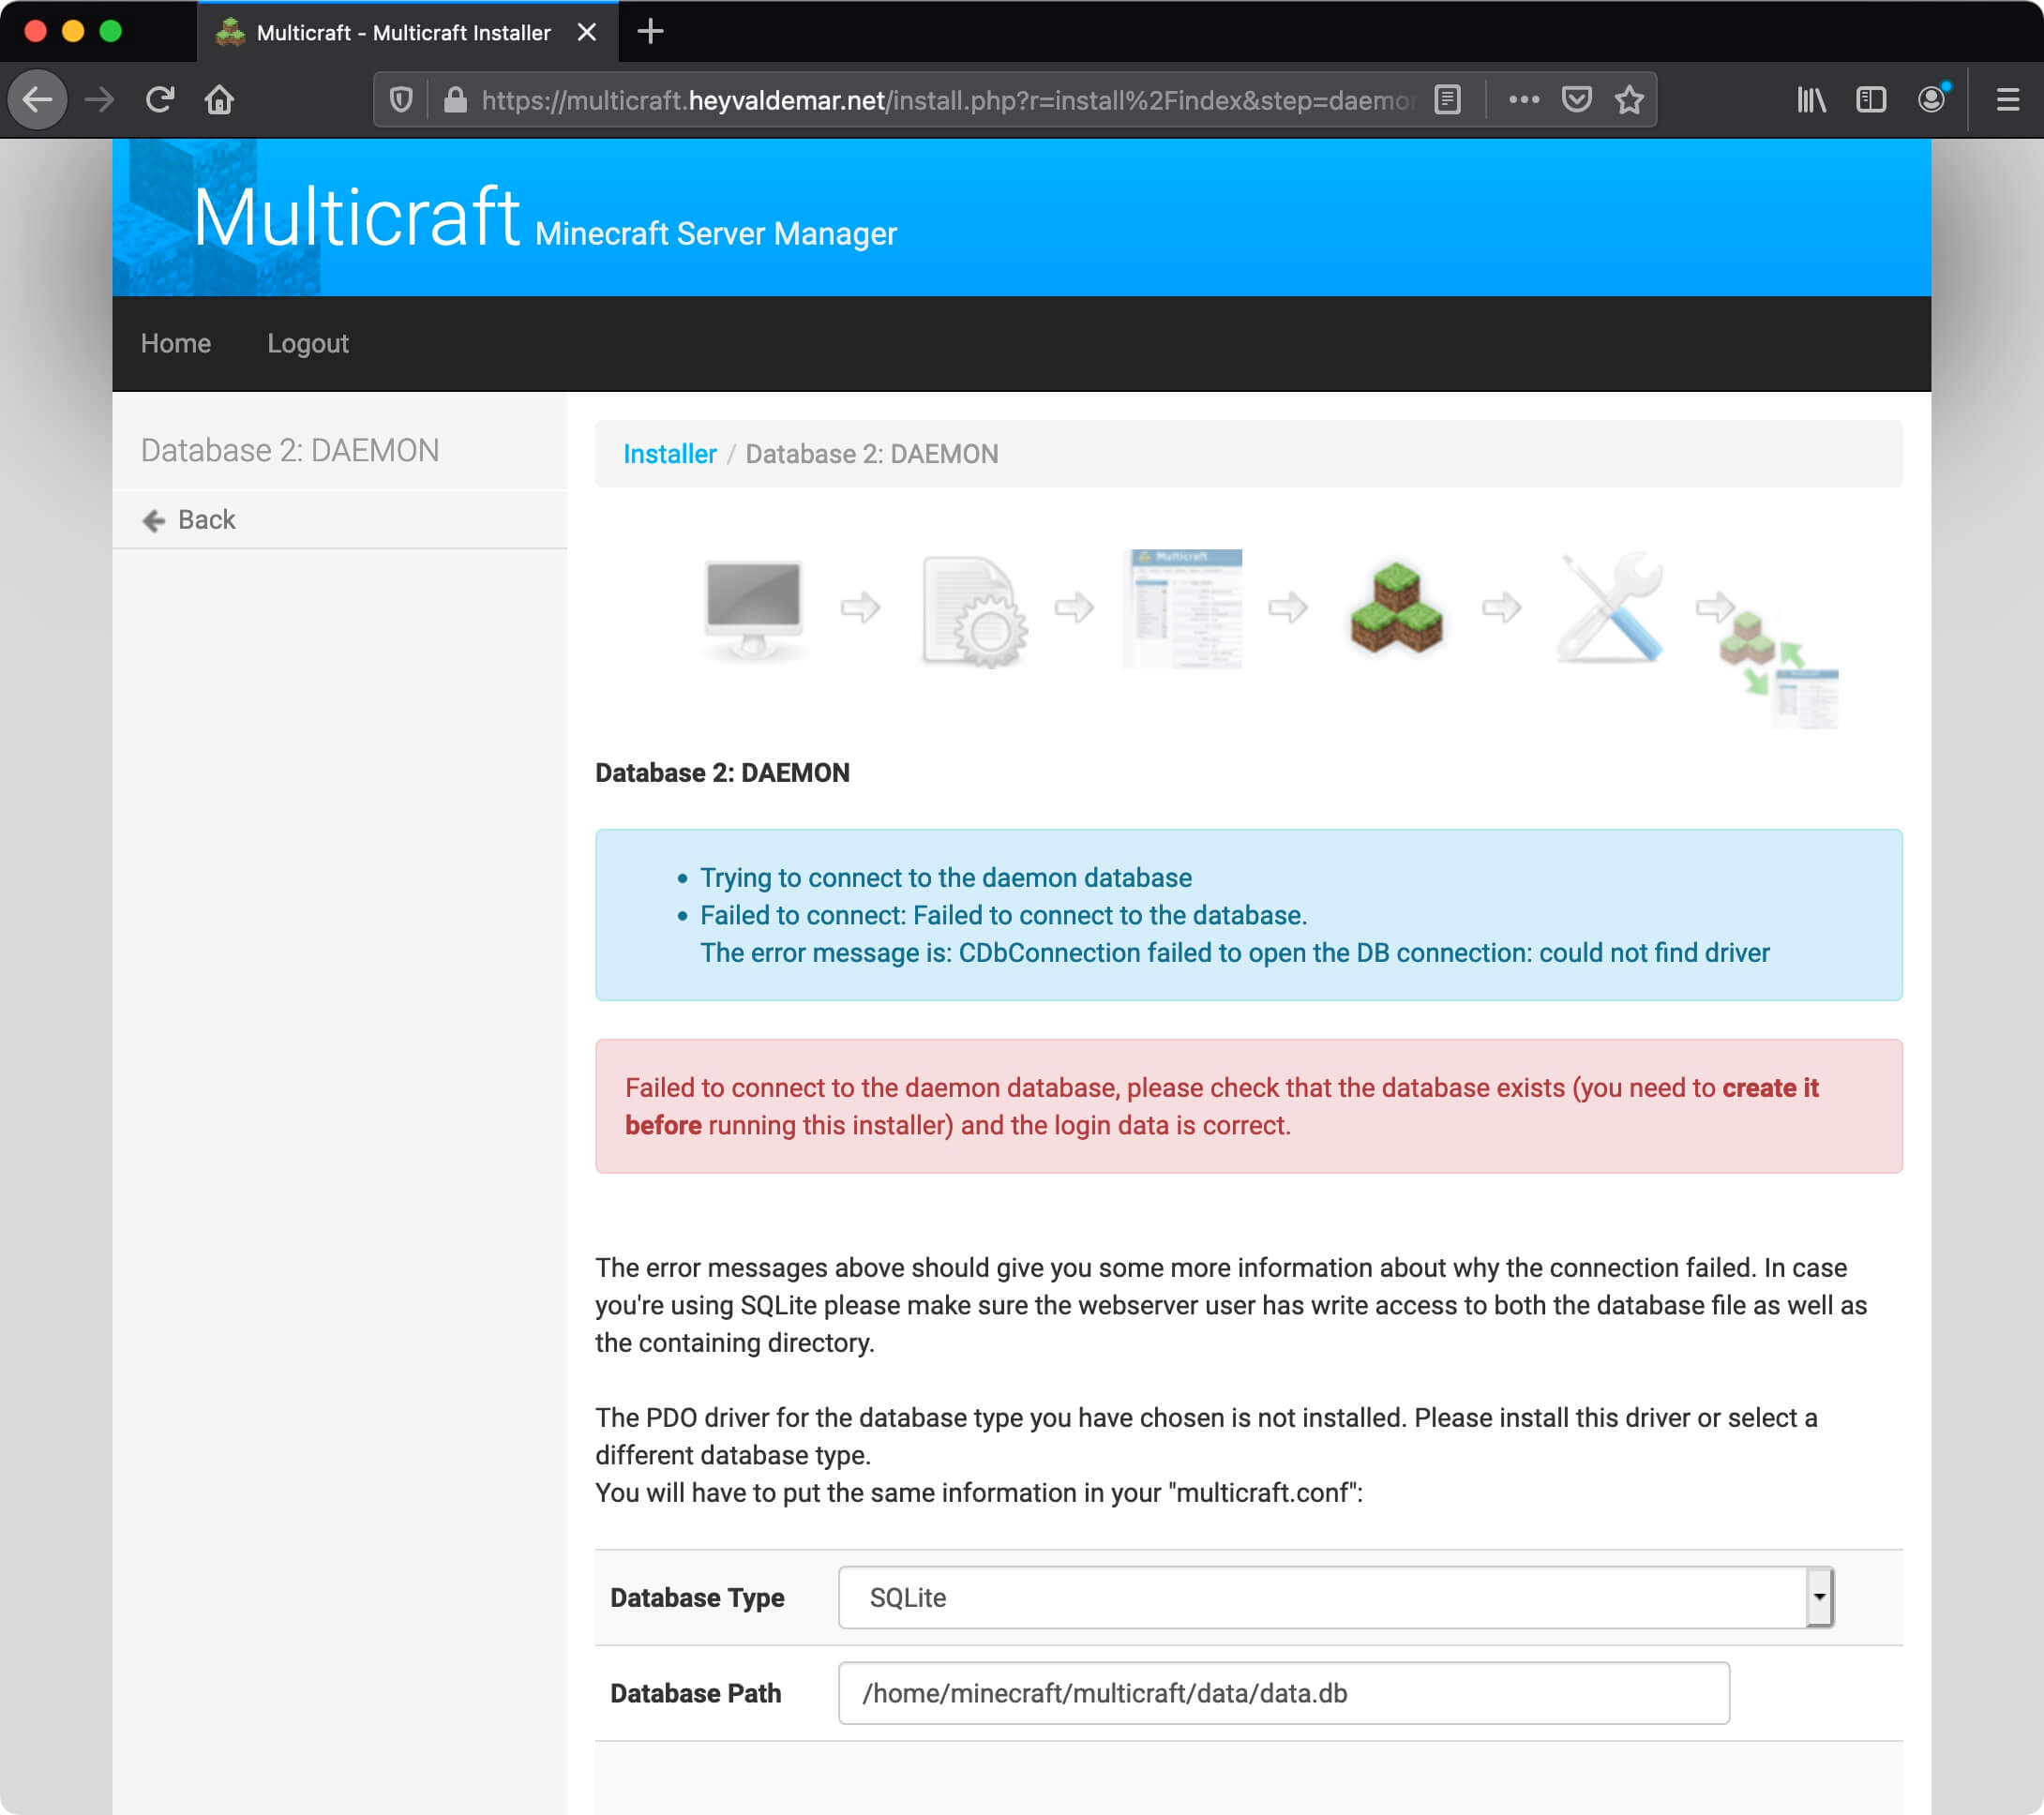Open the browser home page
Viewport: 2044px width, 1815px height.
point(220,99)
